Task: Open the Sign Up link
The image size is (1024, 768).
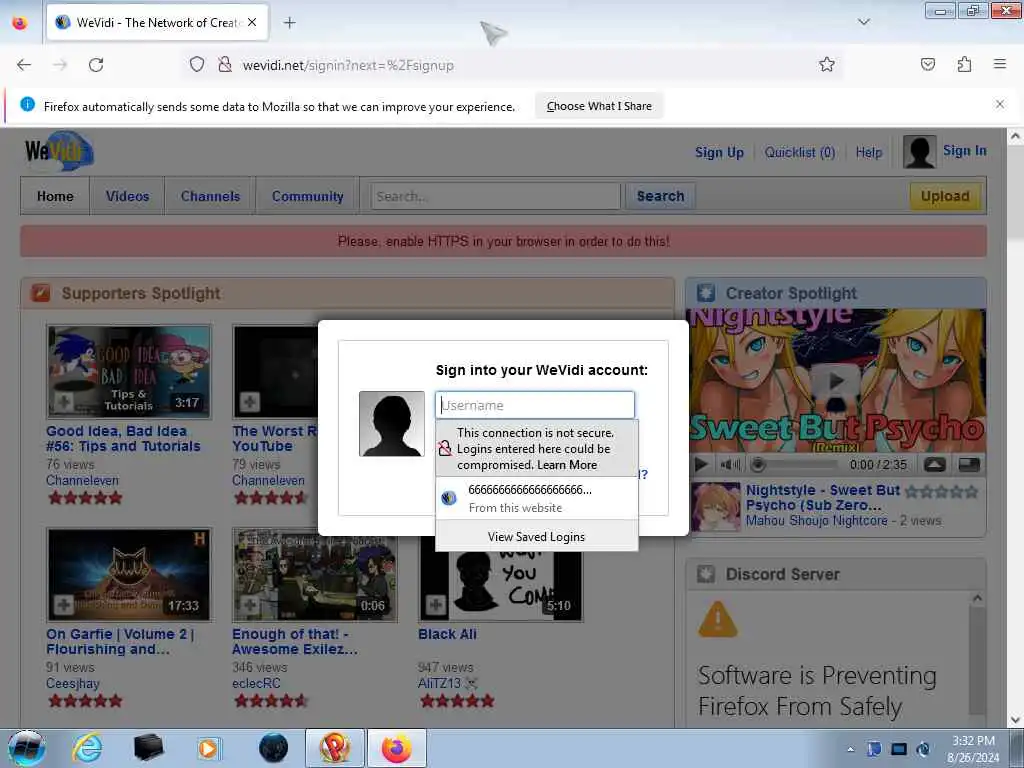Action: (719, 152)
